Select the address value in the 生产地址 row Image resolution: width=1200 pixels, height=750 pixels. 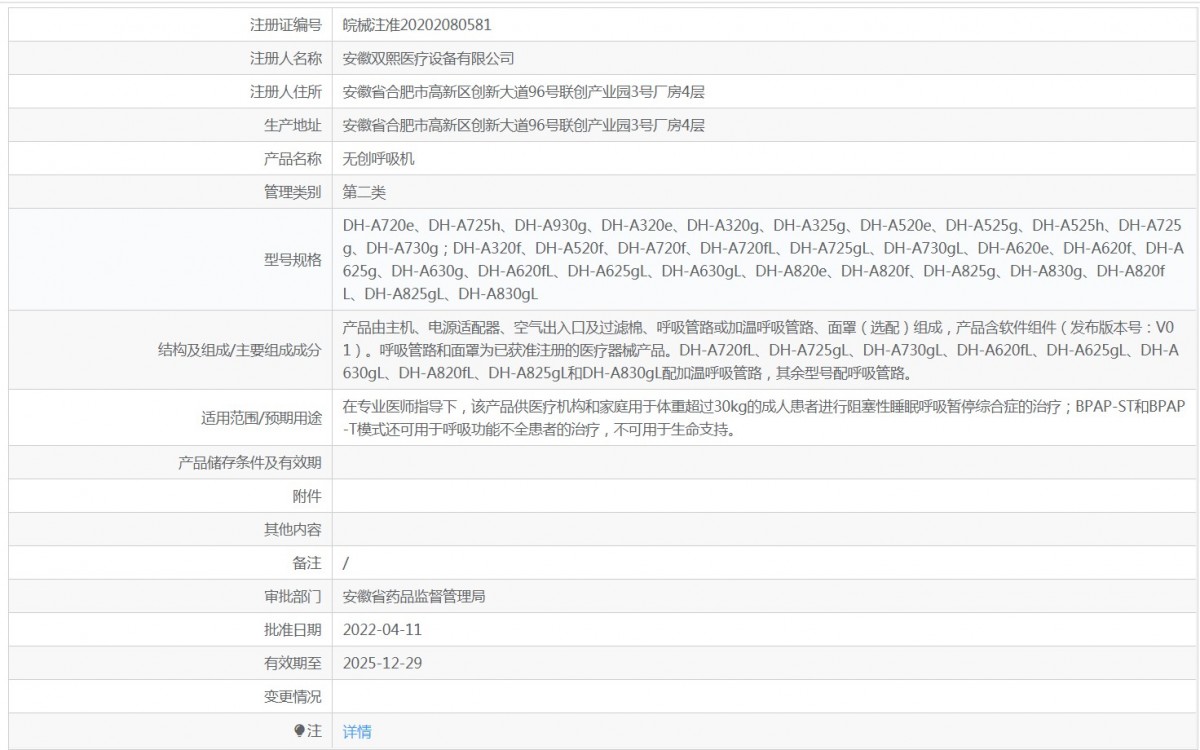(524, 125)
